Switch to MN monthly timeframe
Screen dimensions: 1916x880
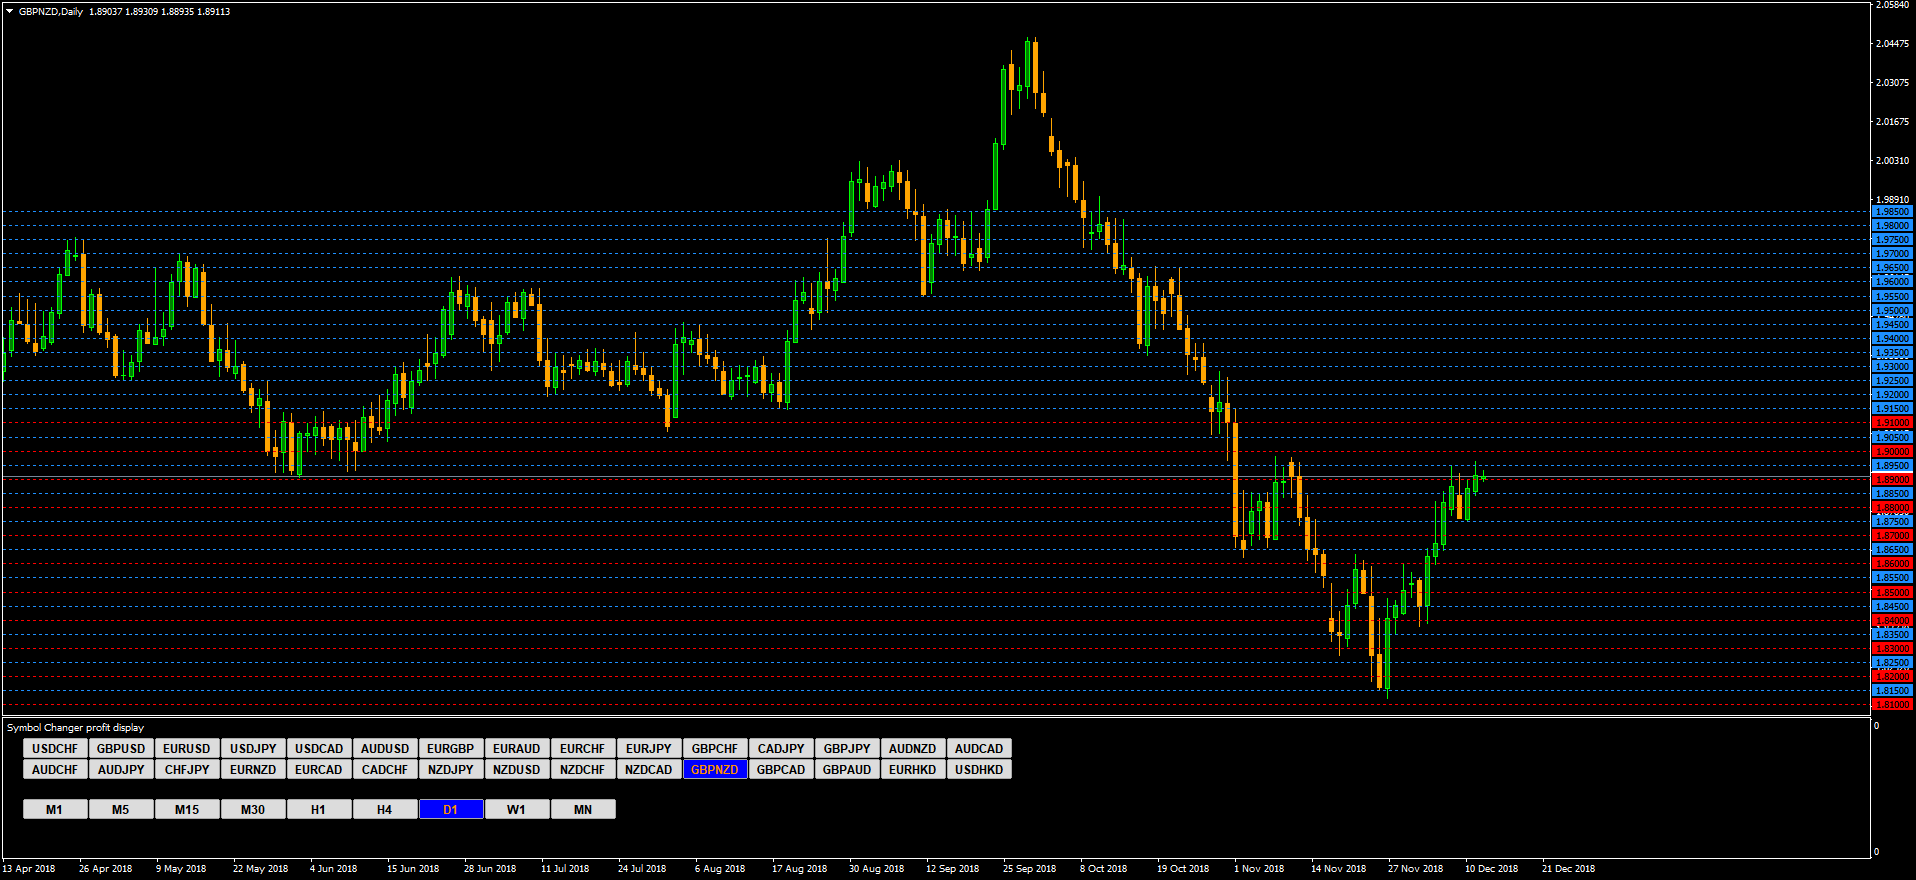583,810
